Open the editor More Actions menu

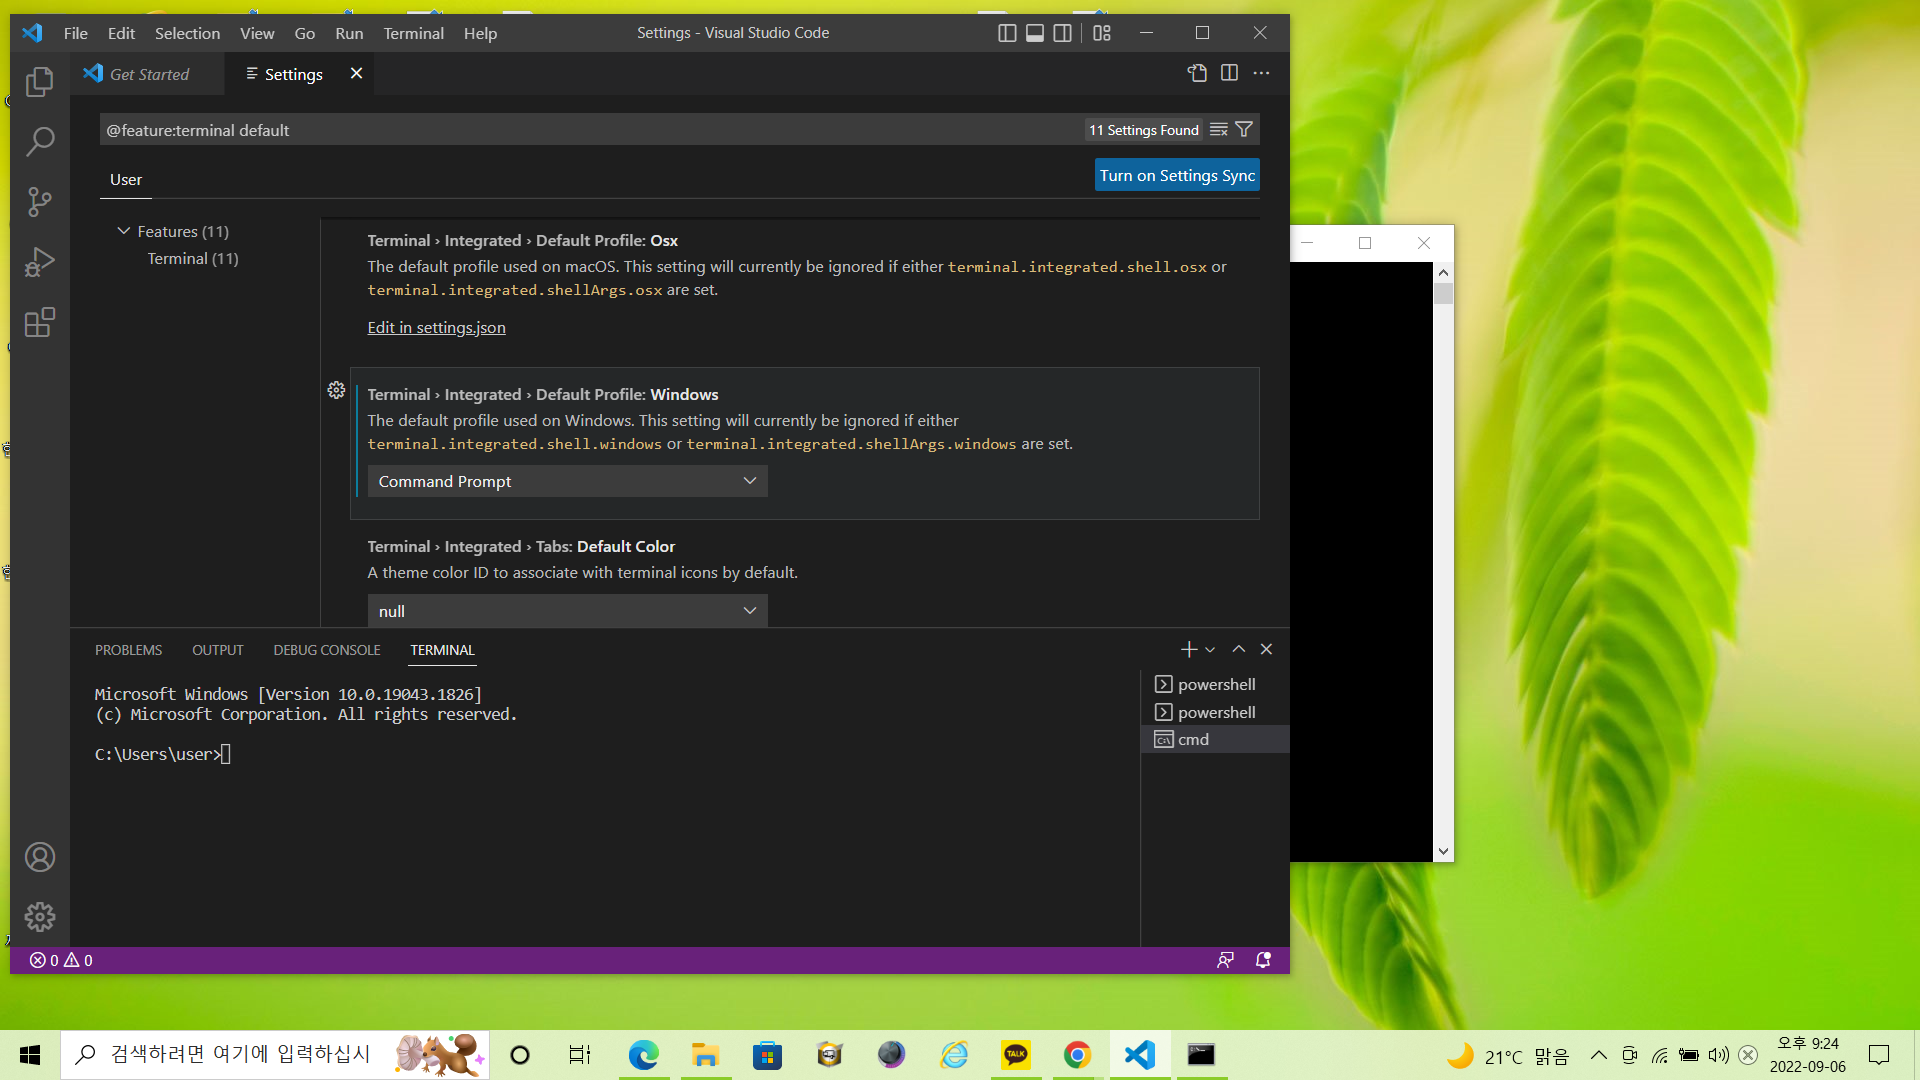click(x=1261, y=73)
